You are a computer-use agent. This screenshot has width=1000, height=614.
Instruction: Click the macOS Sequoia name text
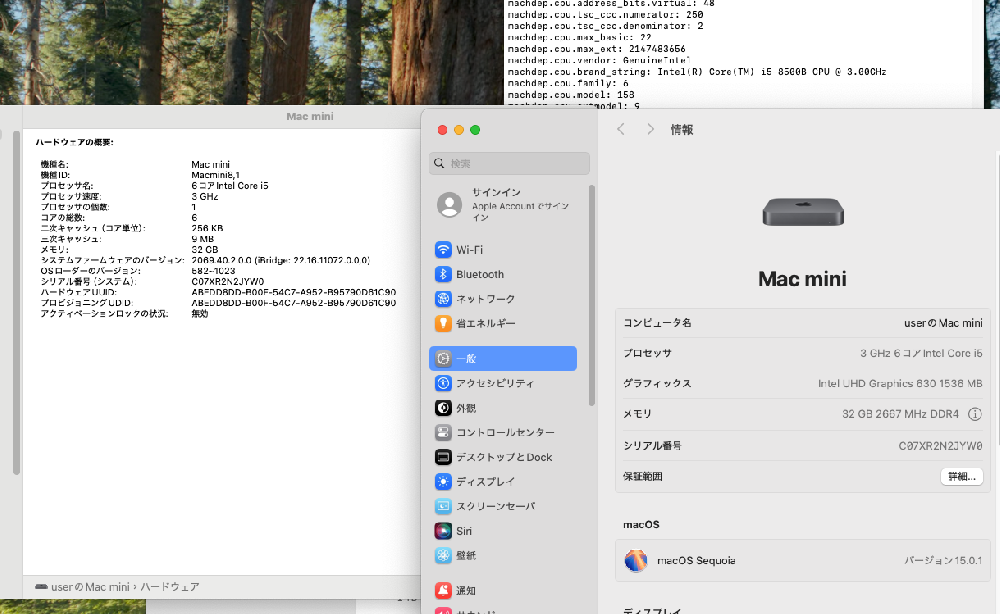pos(696,560)
